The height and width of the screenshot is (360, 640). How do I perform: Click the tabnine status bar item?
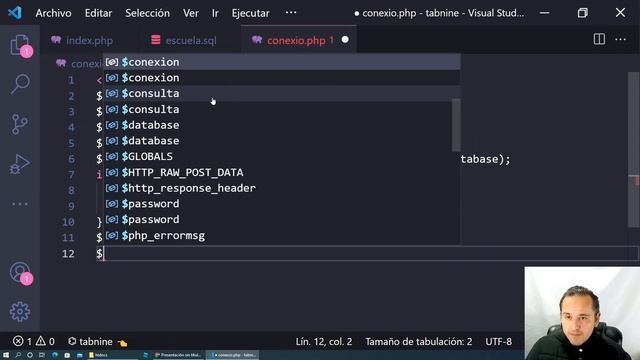point(97,341)
